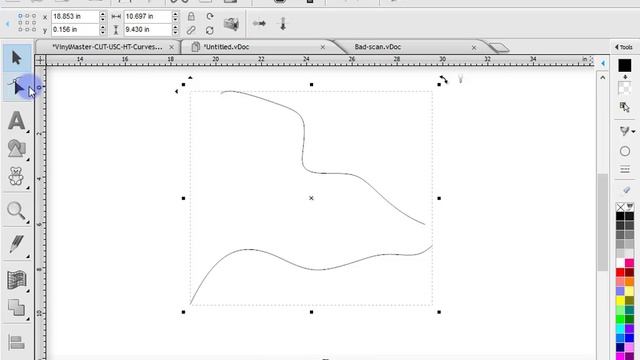This screenshot has width=640, height=360.
Task: Click the height value spinner arrows
Action: (176, 29)
